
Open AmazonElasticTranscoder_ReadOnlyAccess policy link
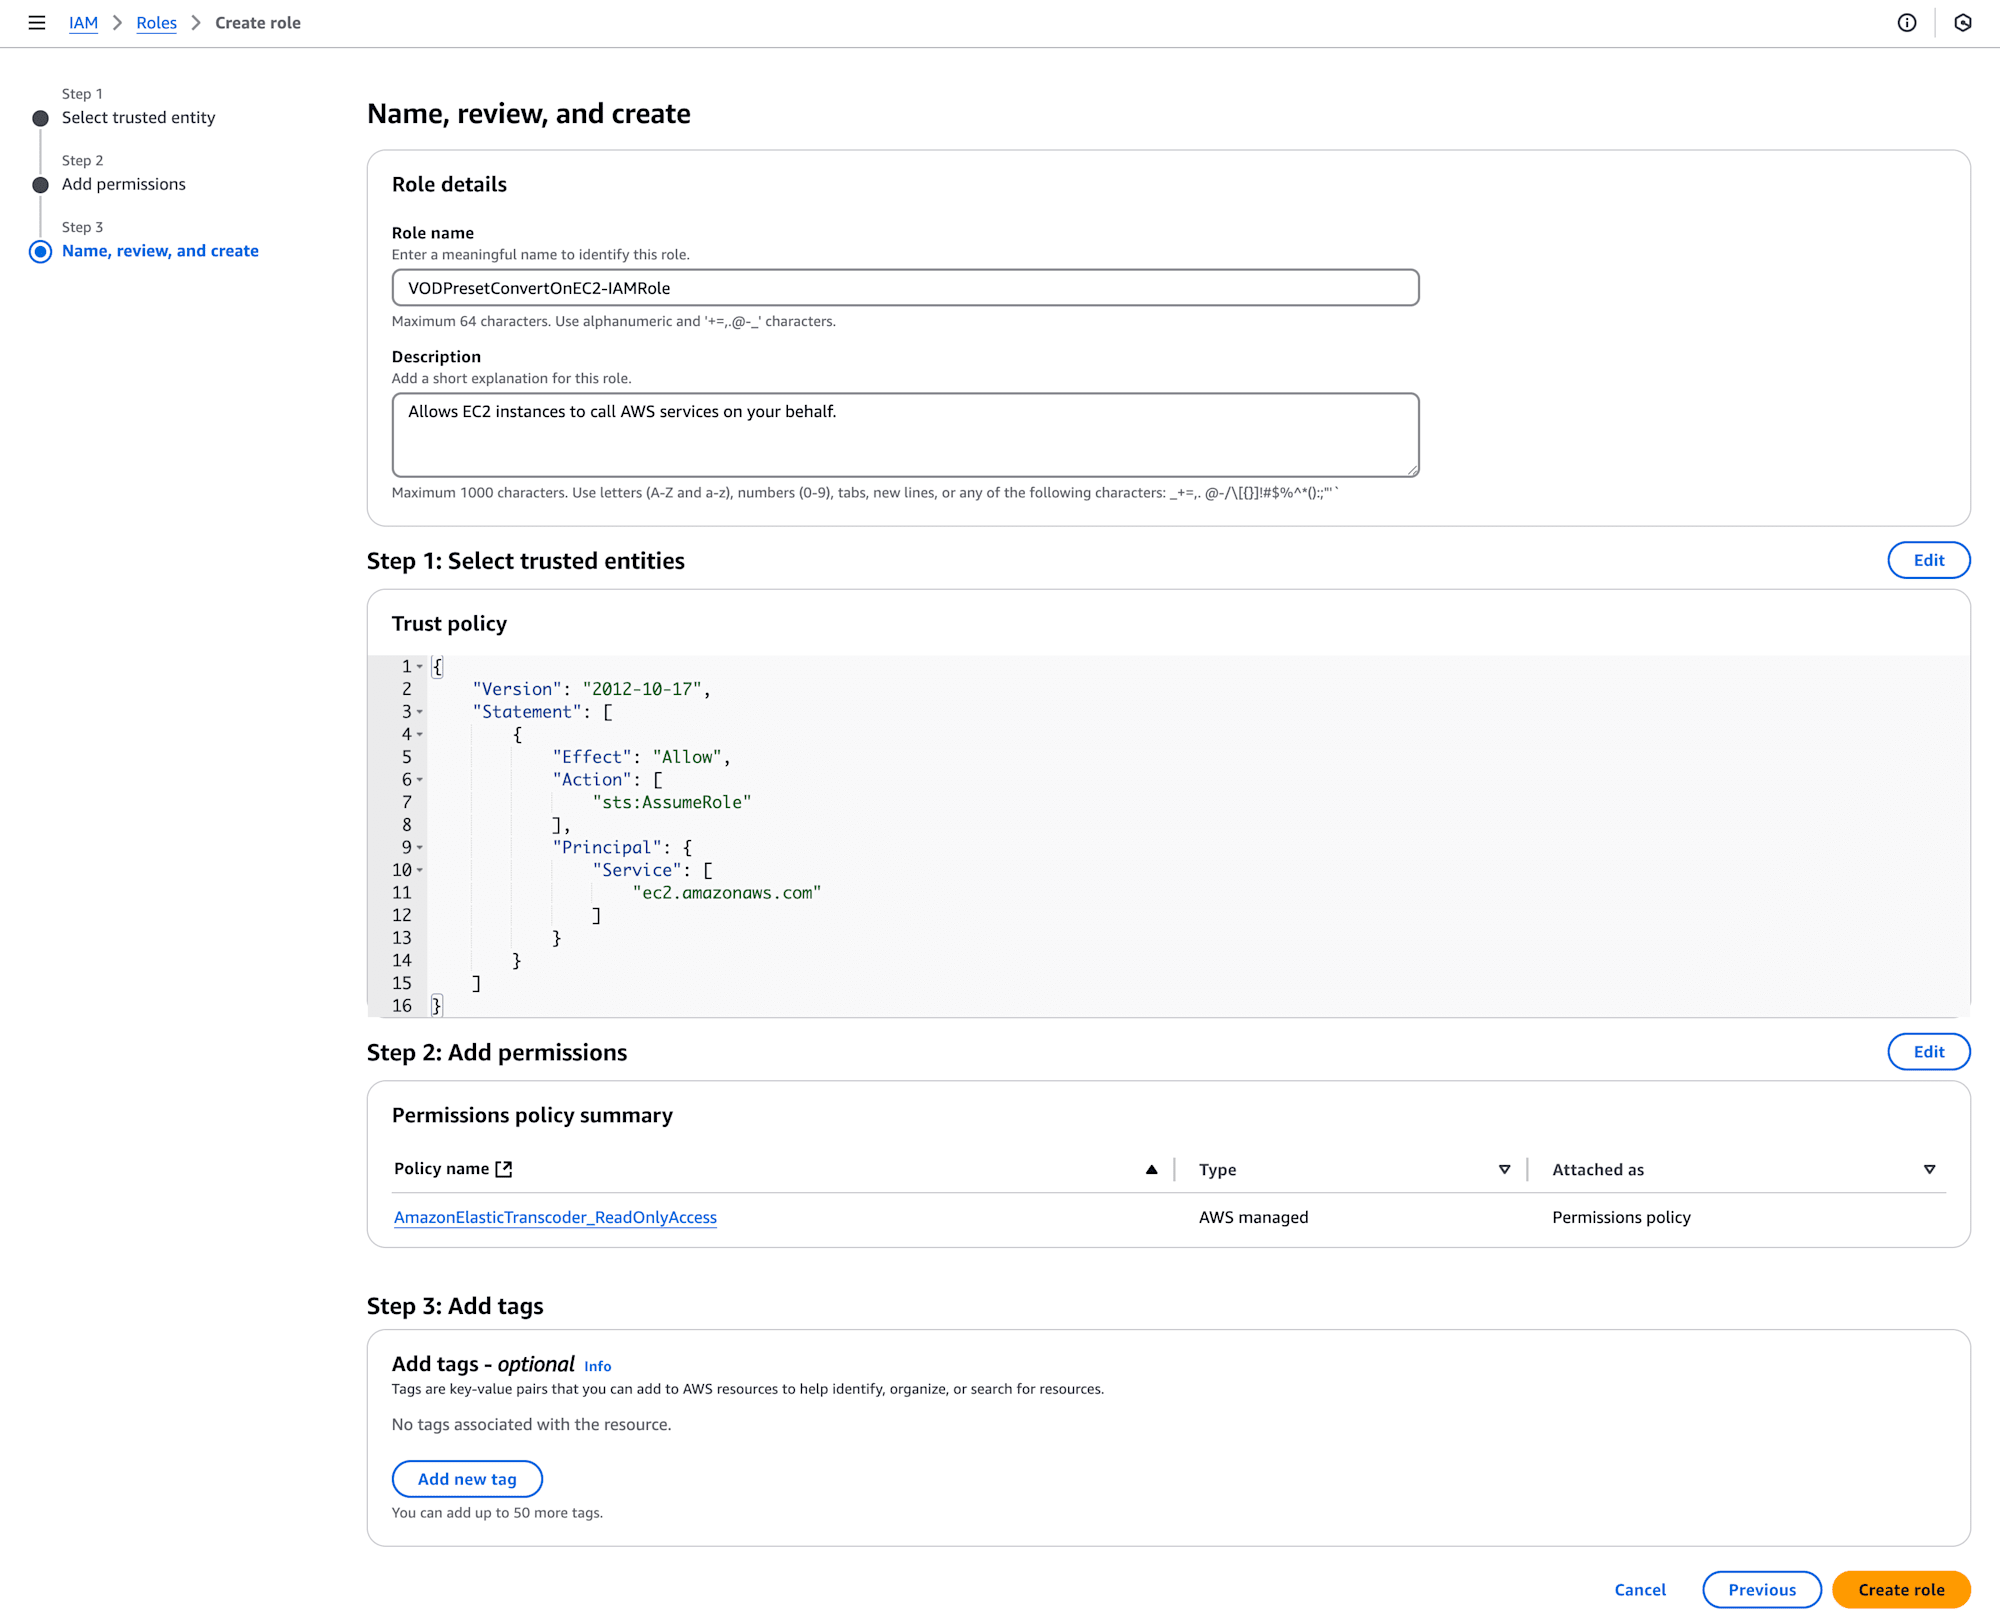[x=555, y=1217]
